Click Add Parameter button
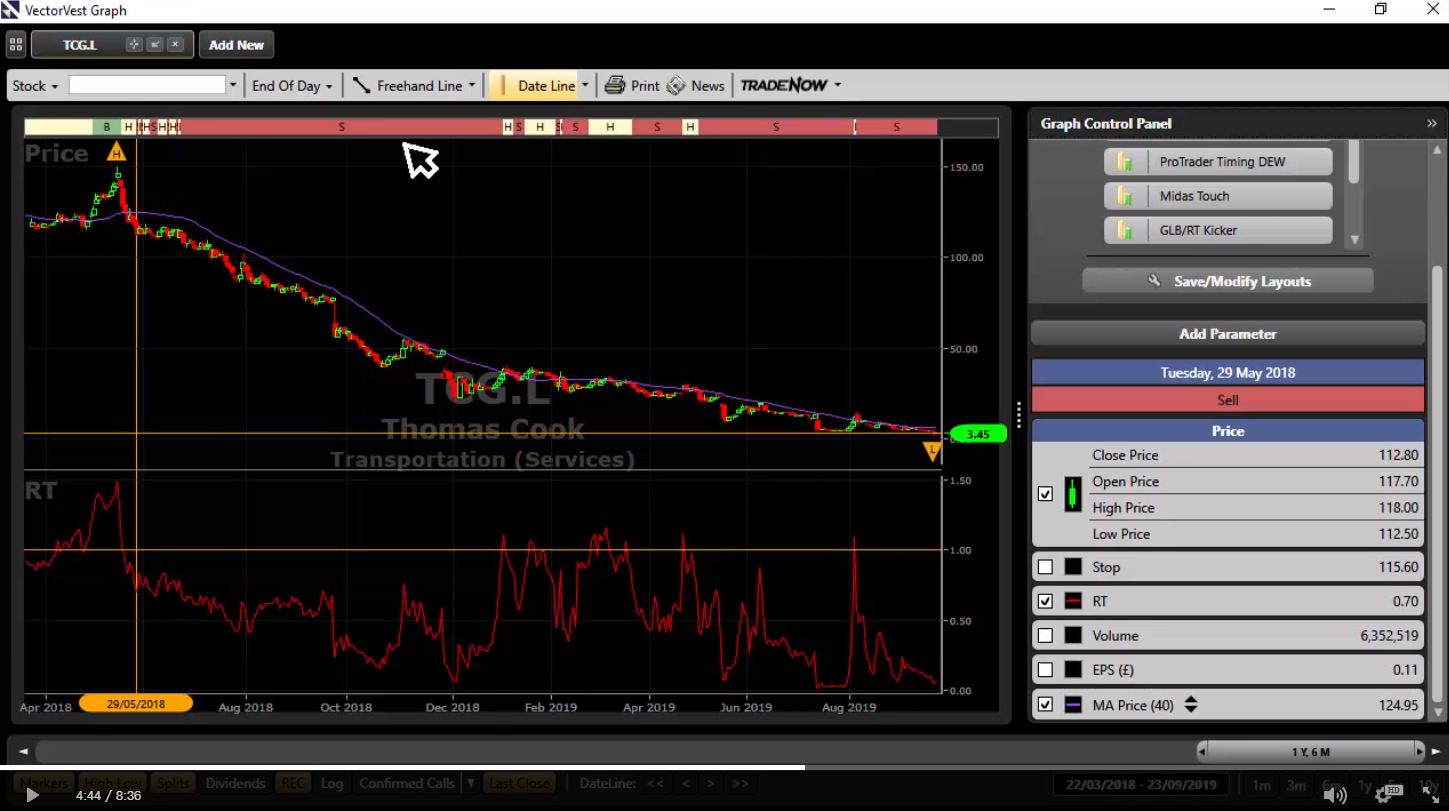The width and height of the screenshot is (1449, 811). tap(1228, 334)
